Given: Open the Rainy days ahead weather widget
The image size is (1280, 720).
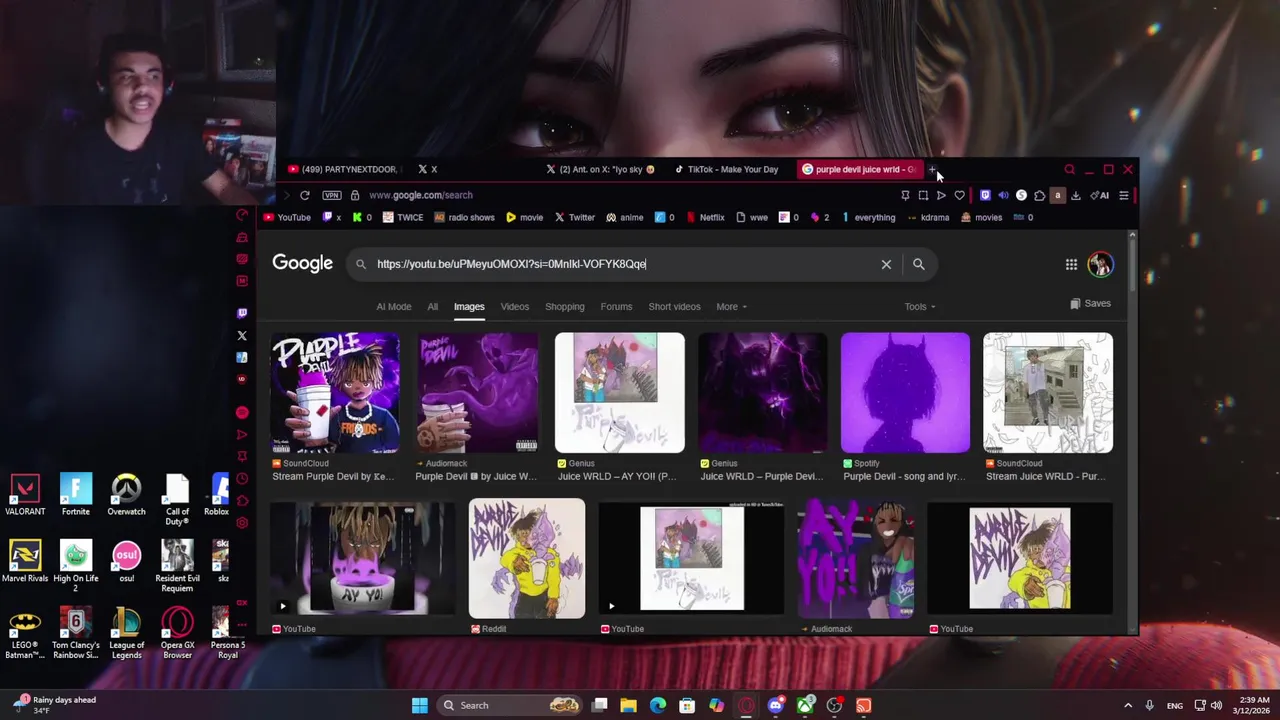Looking at the screenshot, I should click(55, 705).
